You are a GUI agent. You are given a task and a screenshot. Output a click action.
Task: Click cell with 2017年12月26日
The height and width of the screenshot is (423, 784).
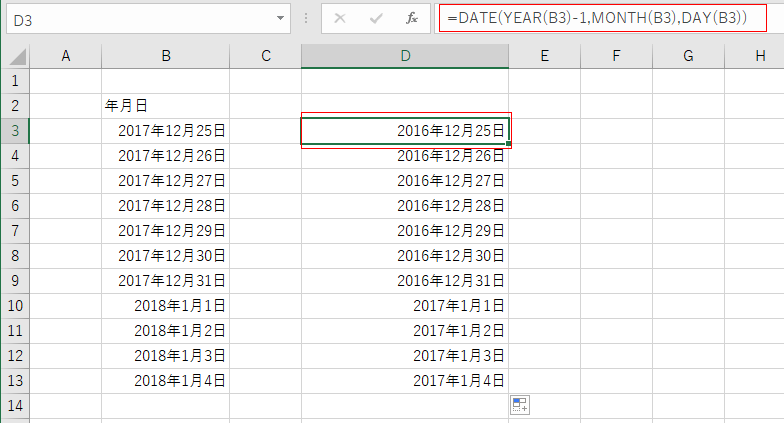pyautogui.click(x=166, y=156)
